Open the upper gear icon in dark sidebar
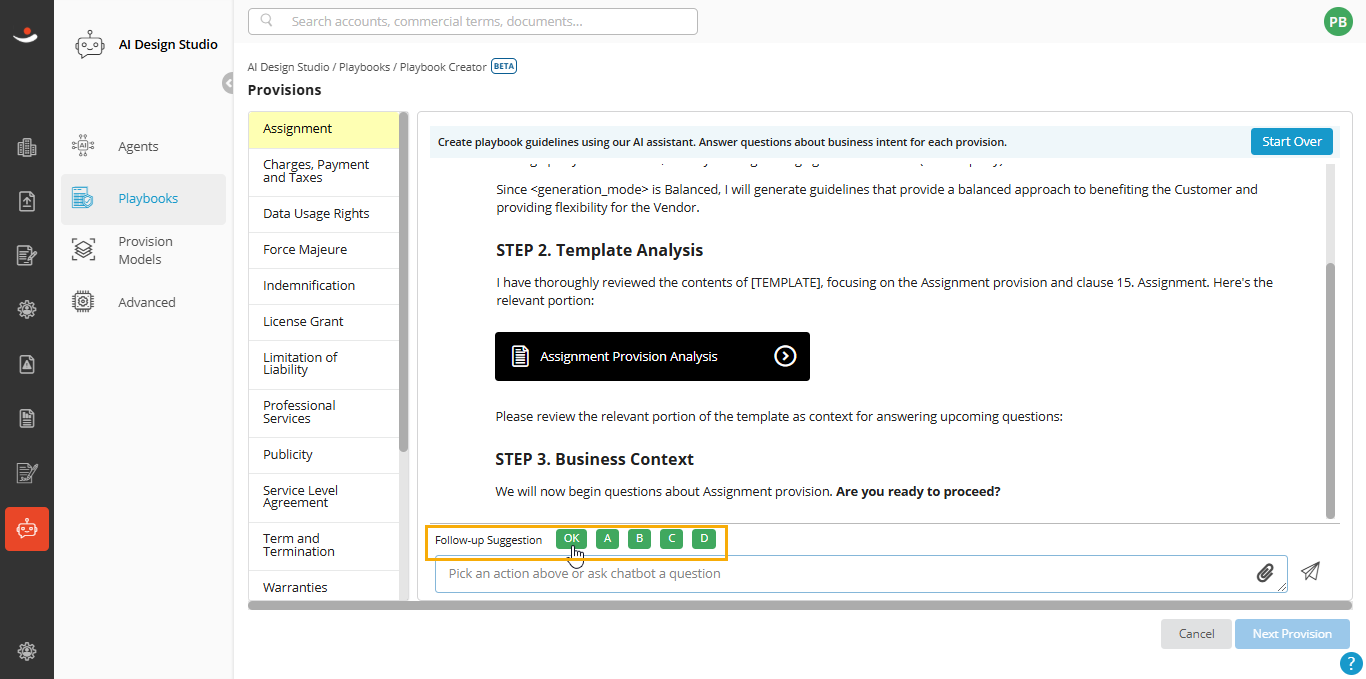1366x679 pixels. click(x=27, y=310)
